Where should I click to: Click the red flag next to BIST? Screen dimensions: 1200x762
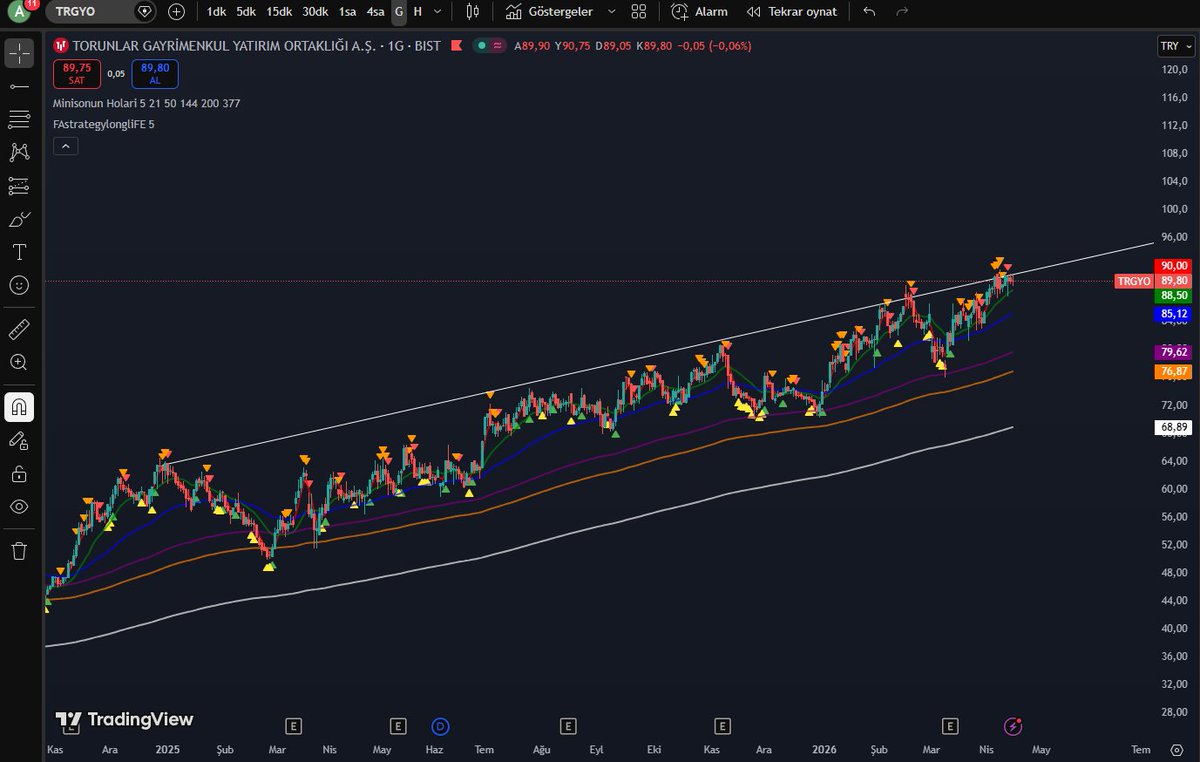click(457, 45)
